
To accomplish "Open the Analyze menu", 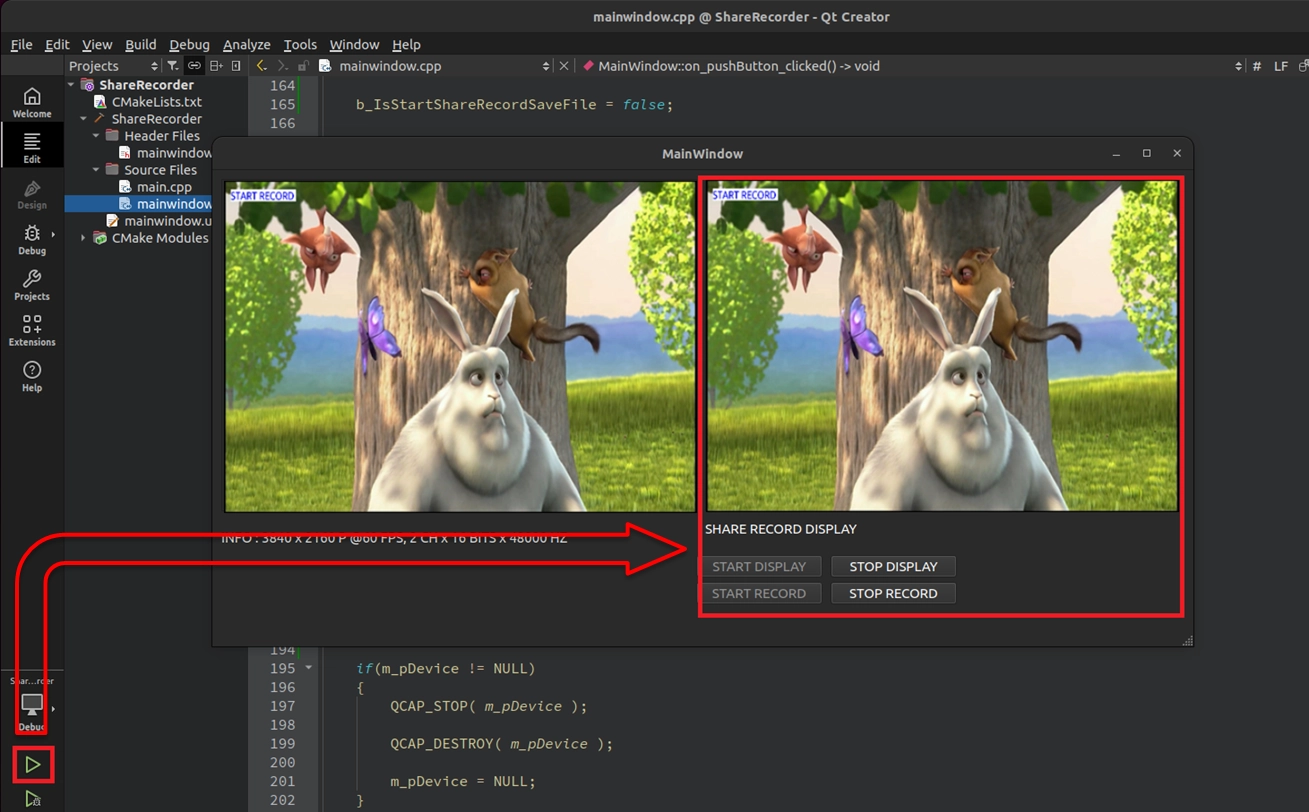I will 246,44.
